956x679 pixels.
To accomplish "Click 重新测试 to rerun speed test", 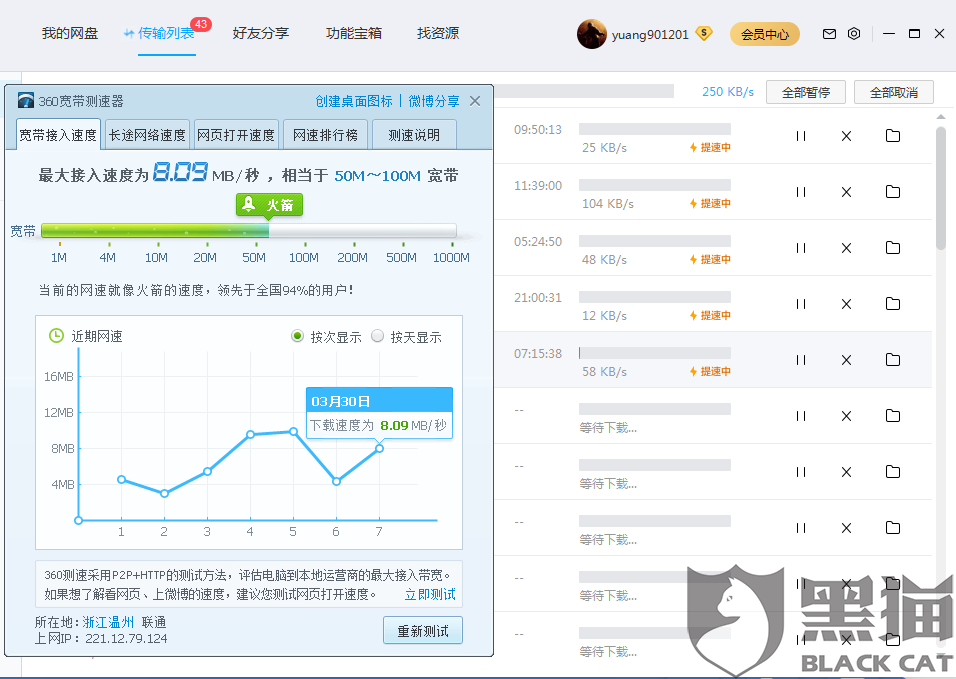I will click(423, 631).
